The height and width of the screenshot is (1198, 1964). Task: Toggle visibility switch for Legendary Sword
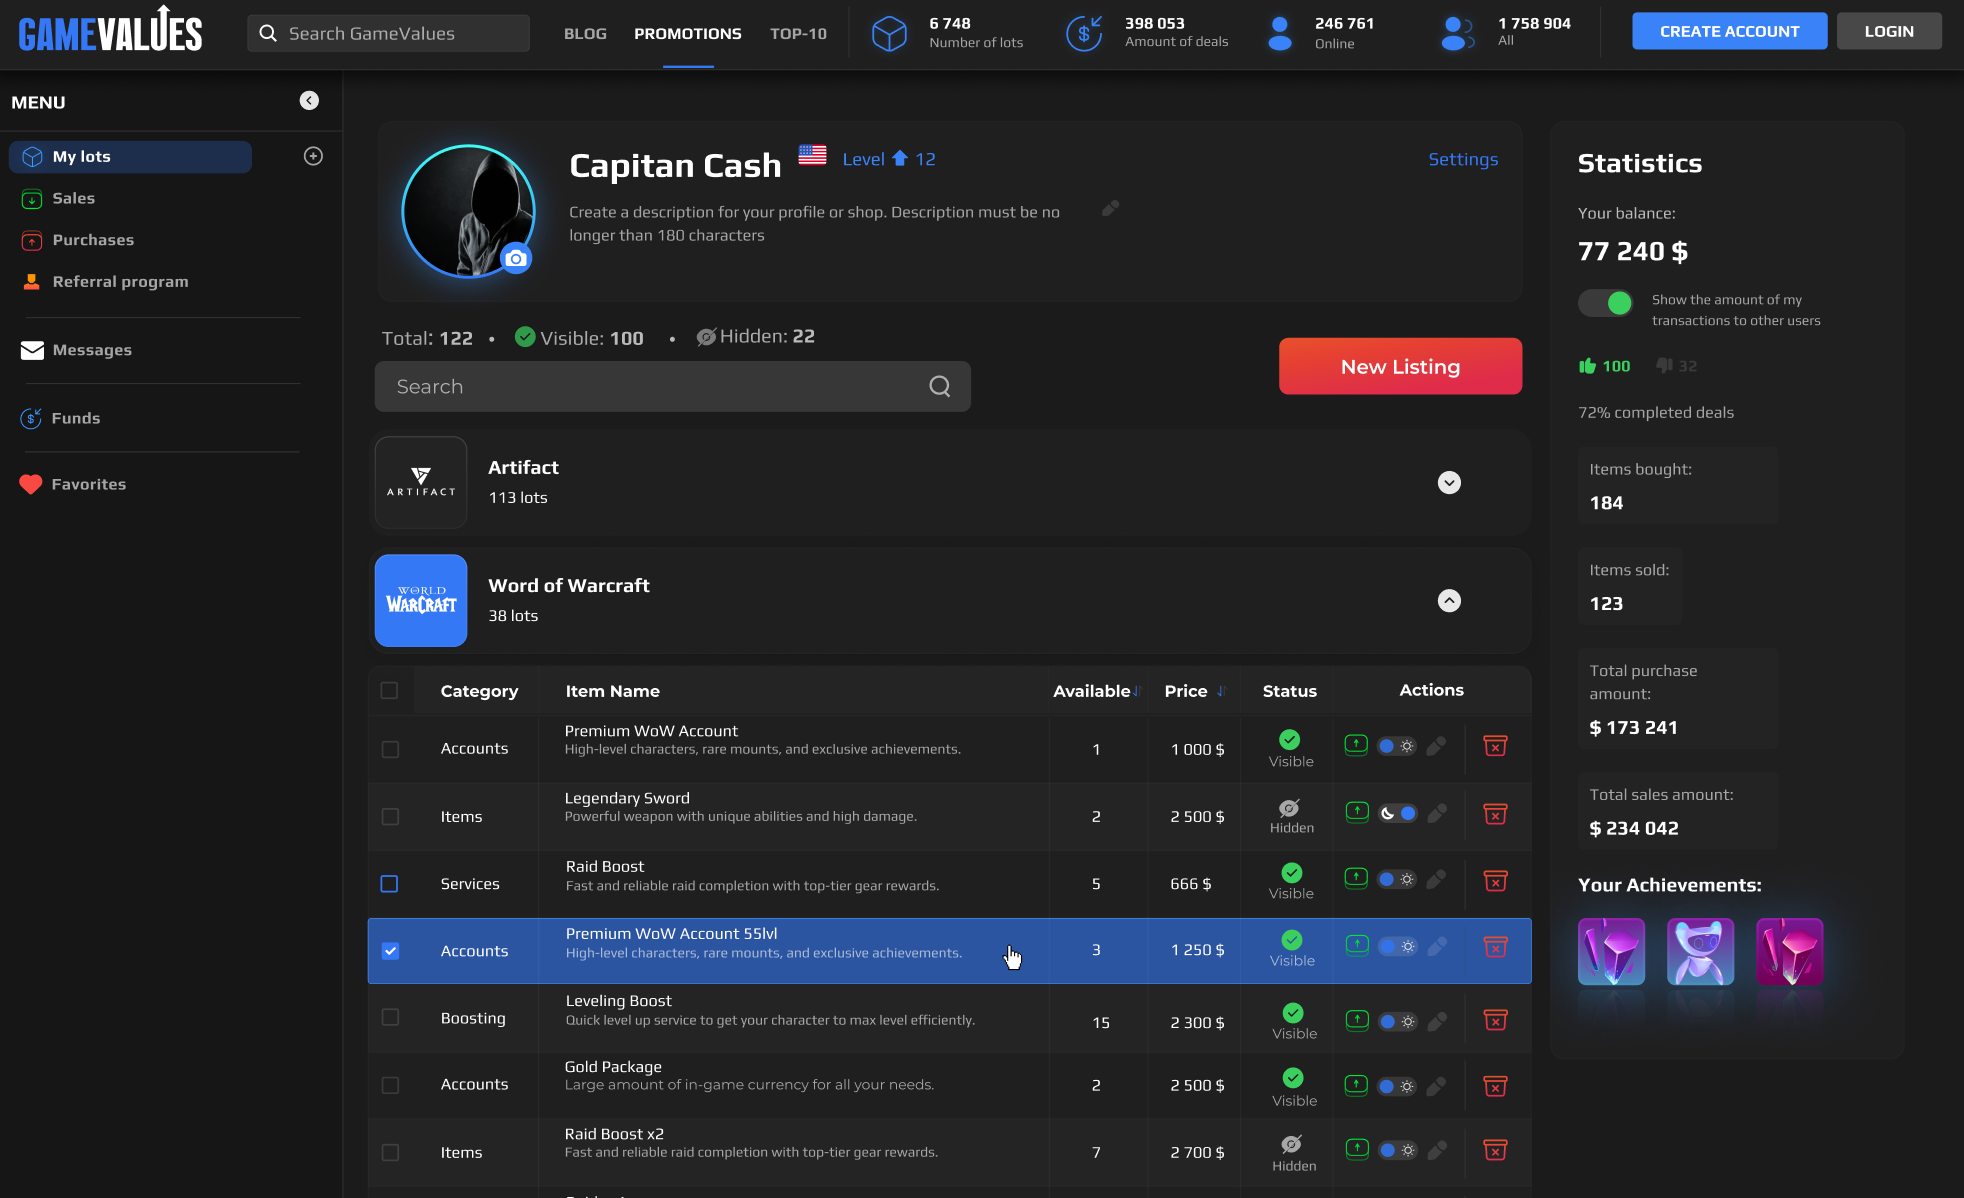pos(1397,814)
